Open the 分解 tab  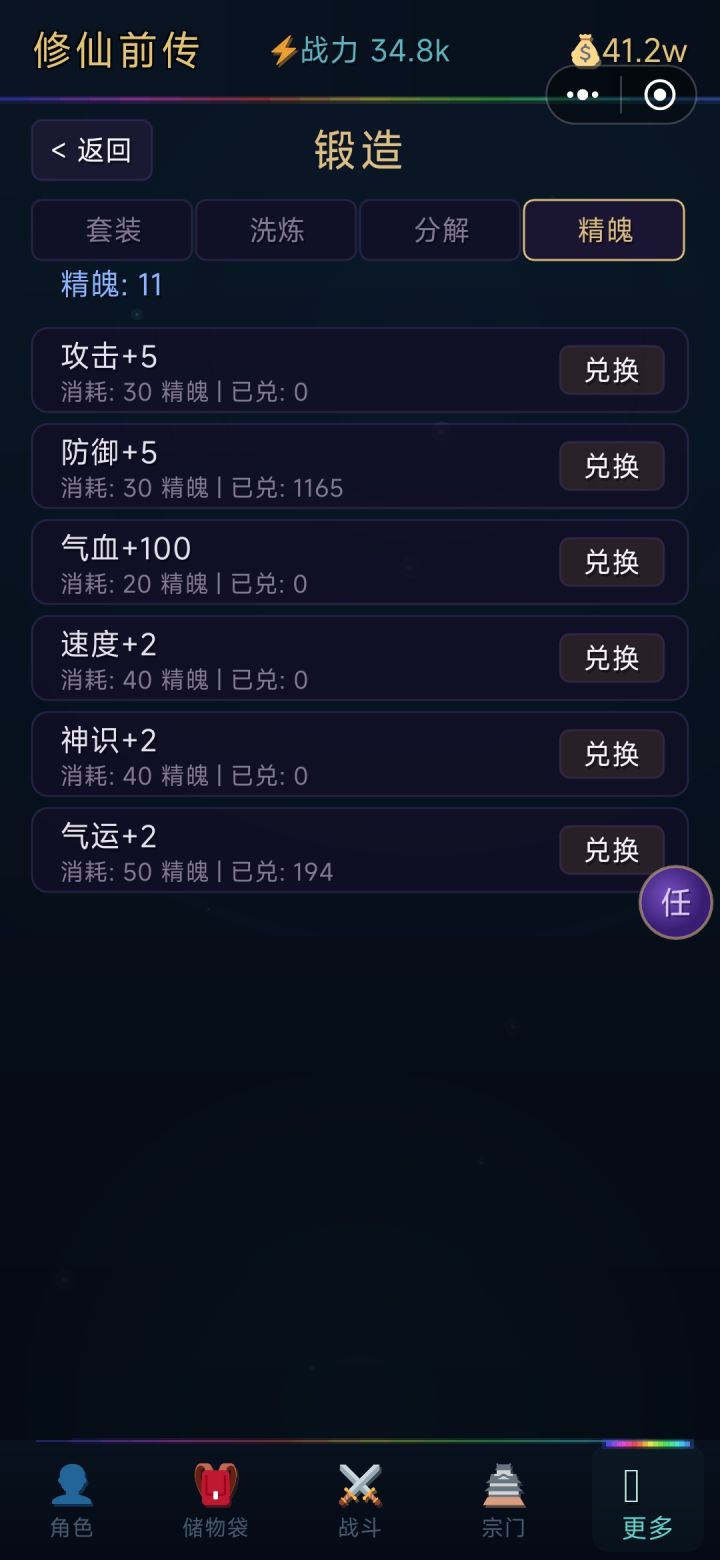(440, 230)
